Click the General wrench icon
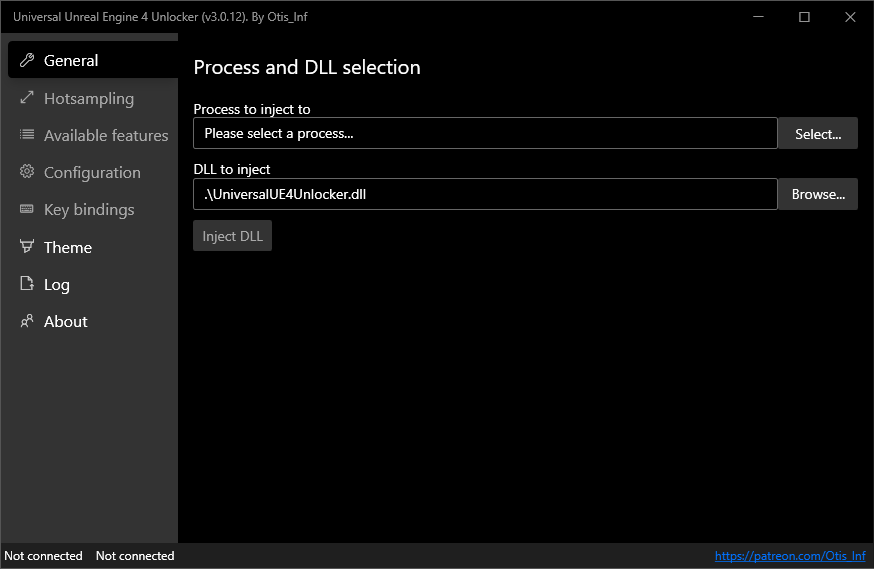874x569 pixels. click(x=27, y=61)
